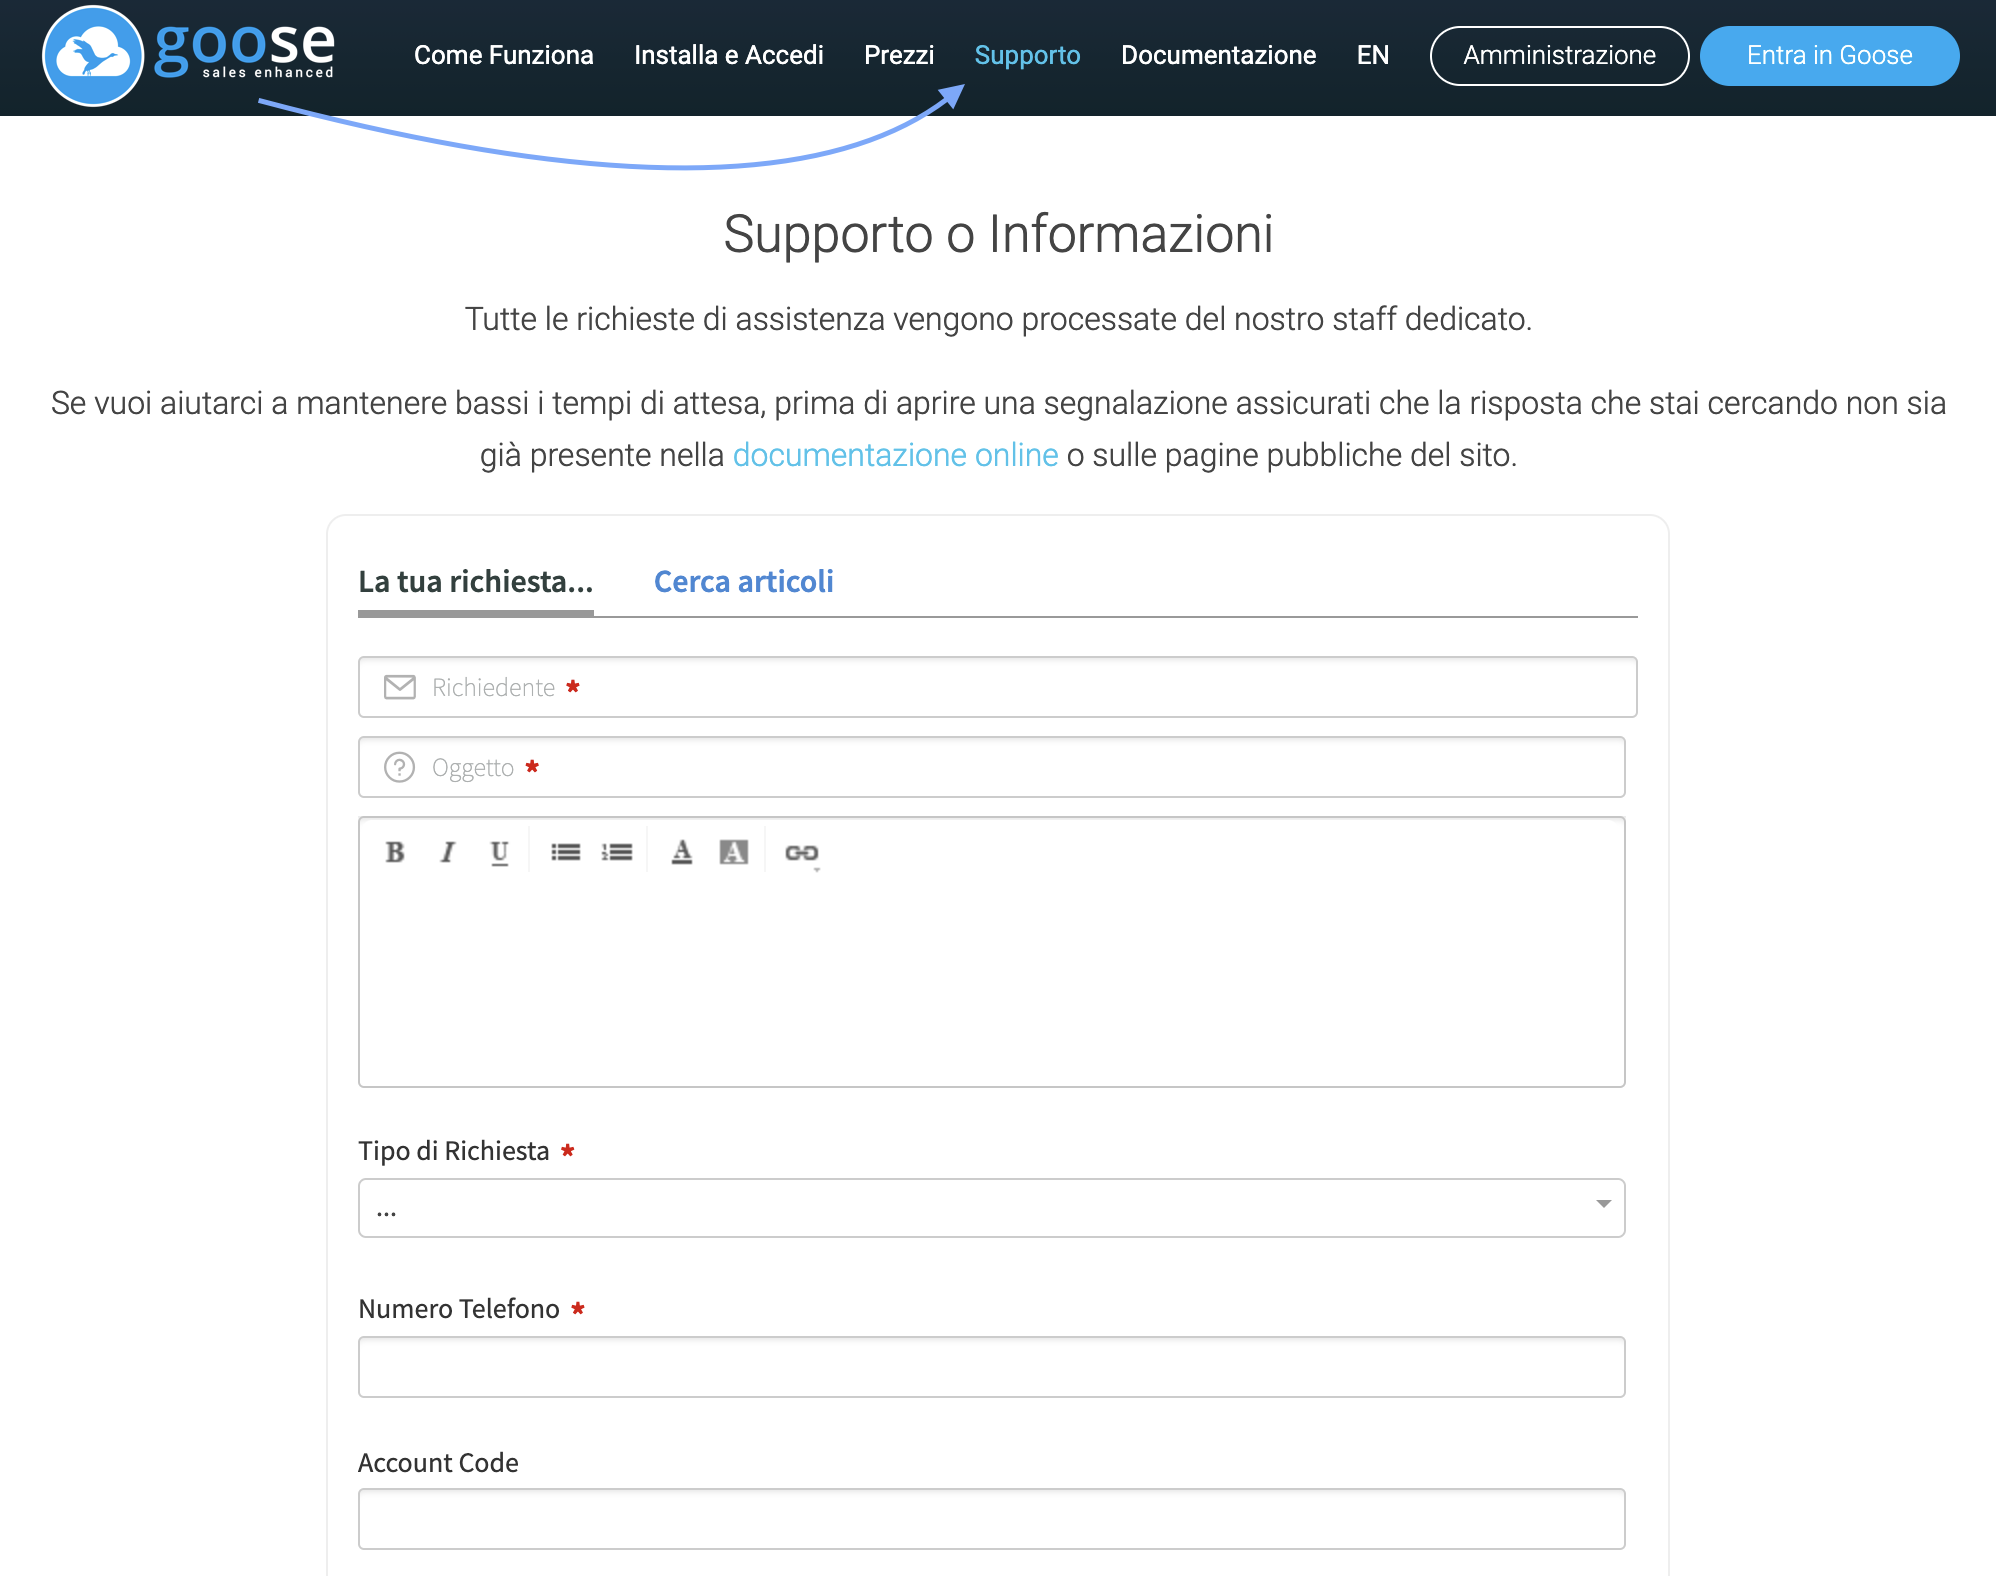The image size is (1996, 1576).
Task: Click the Amministrazione button
Action: click(1558, 56)
